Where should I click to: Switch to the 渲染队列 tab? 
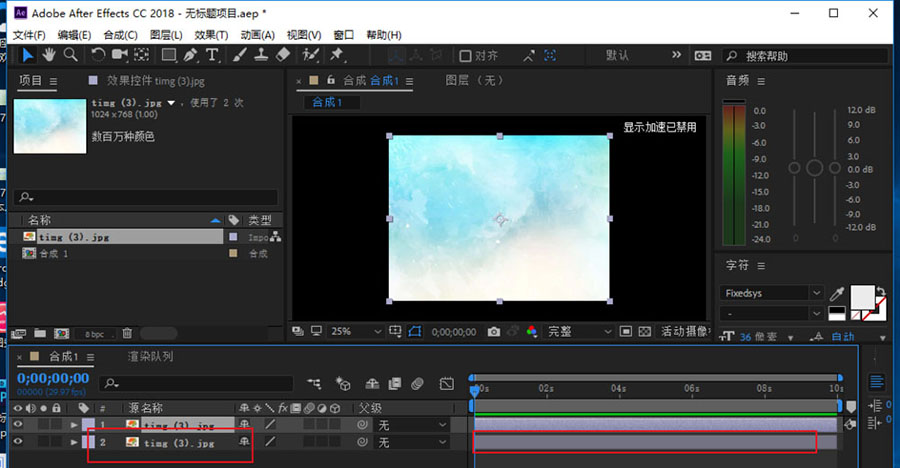click(x=150, y=356)
